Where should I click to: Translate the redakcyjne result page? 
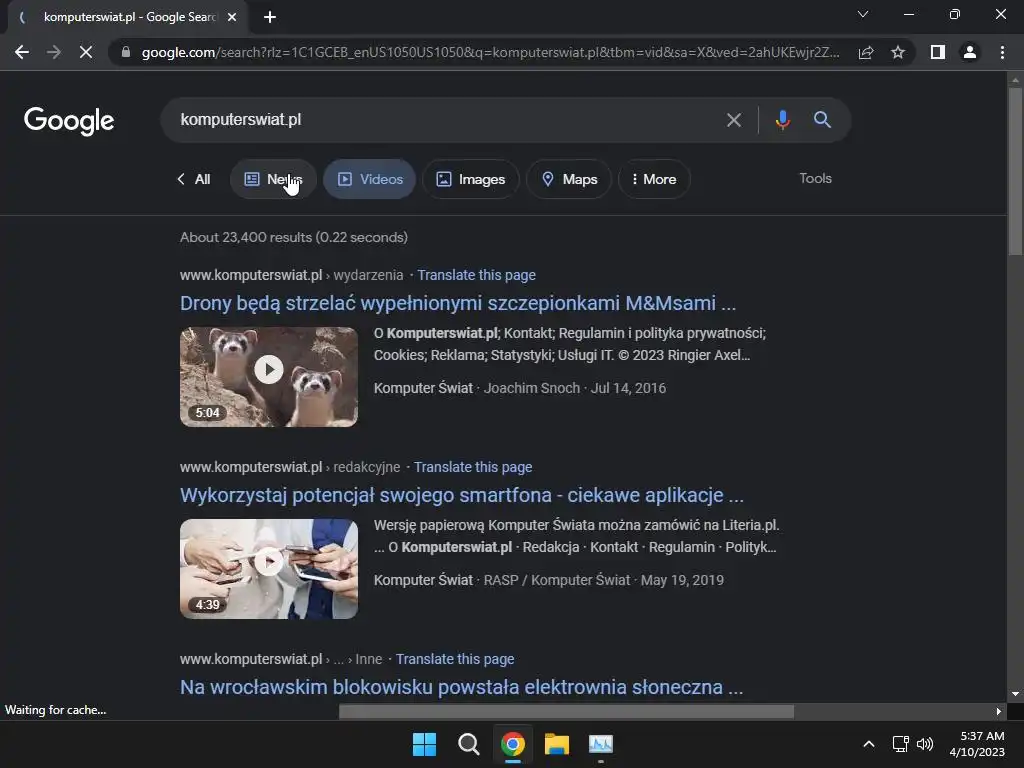click(x=473, y=467)
